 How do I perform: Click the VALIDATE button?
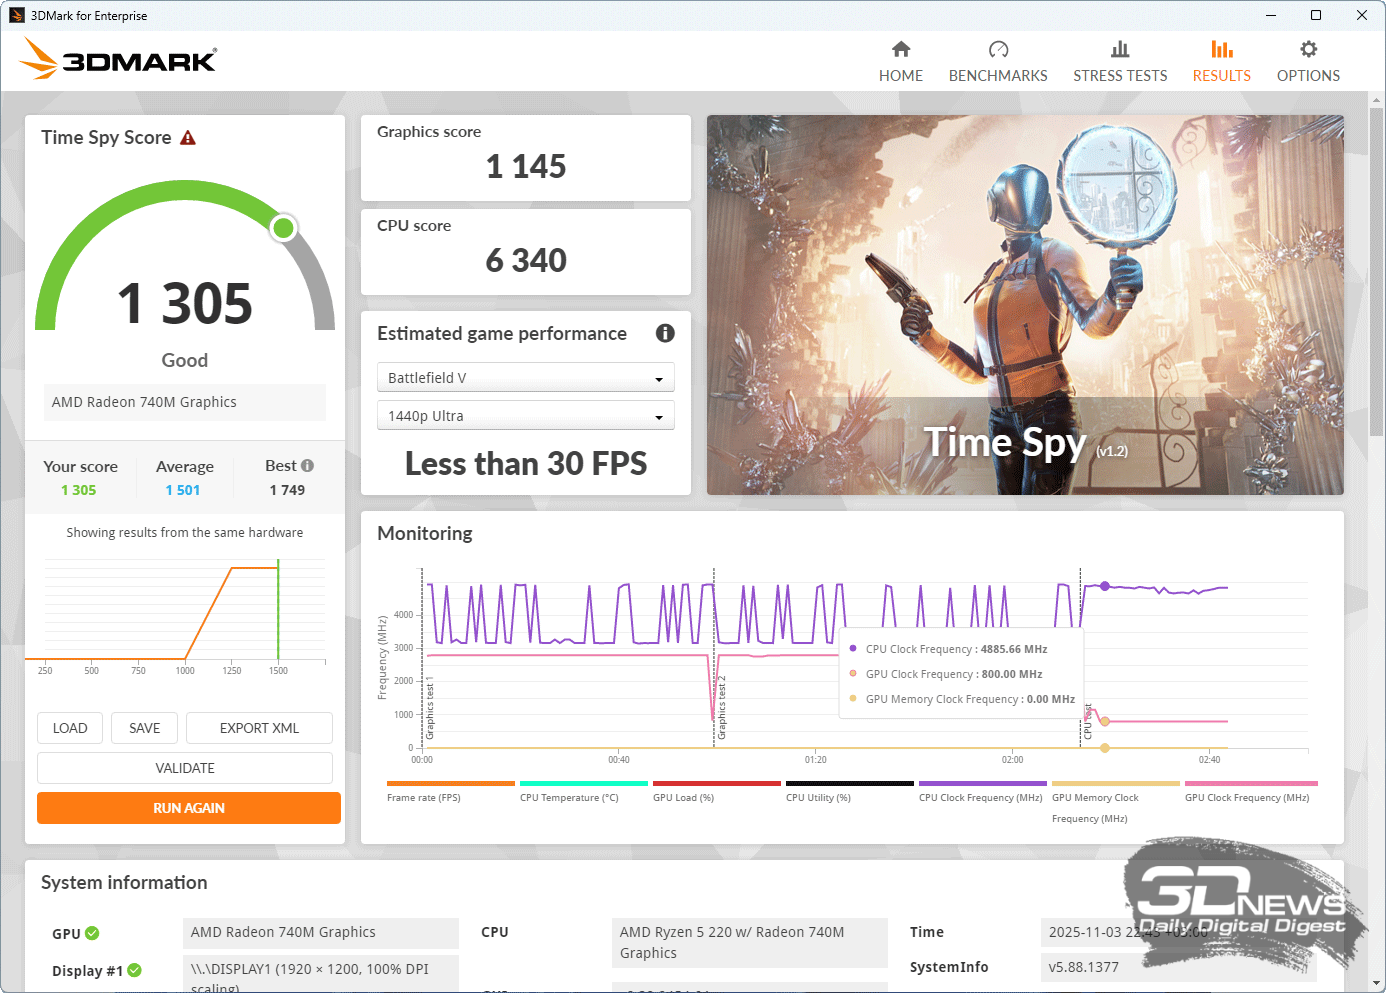tap(185, 768)
